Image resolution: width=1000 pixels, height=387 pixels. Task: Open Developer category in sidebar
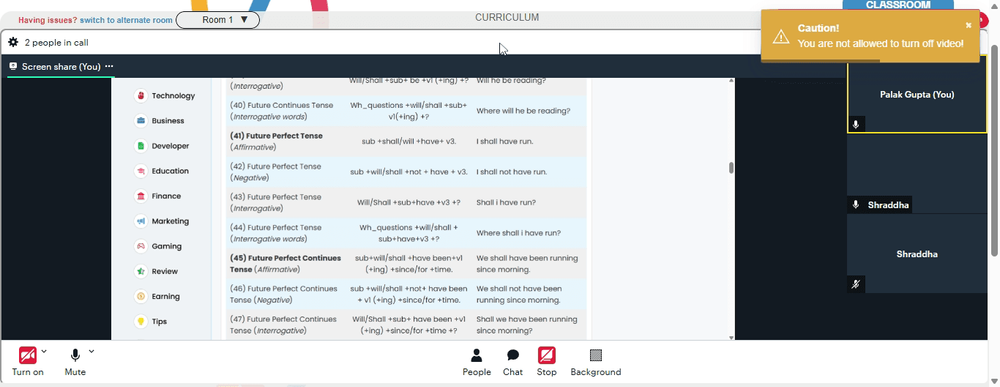pos(162,146)
